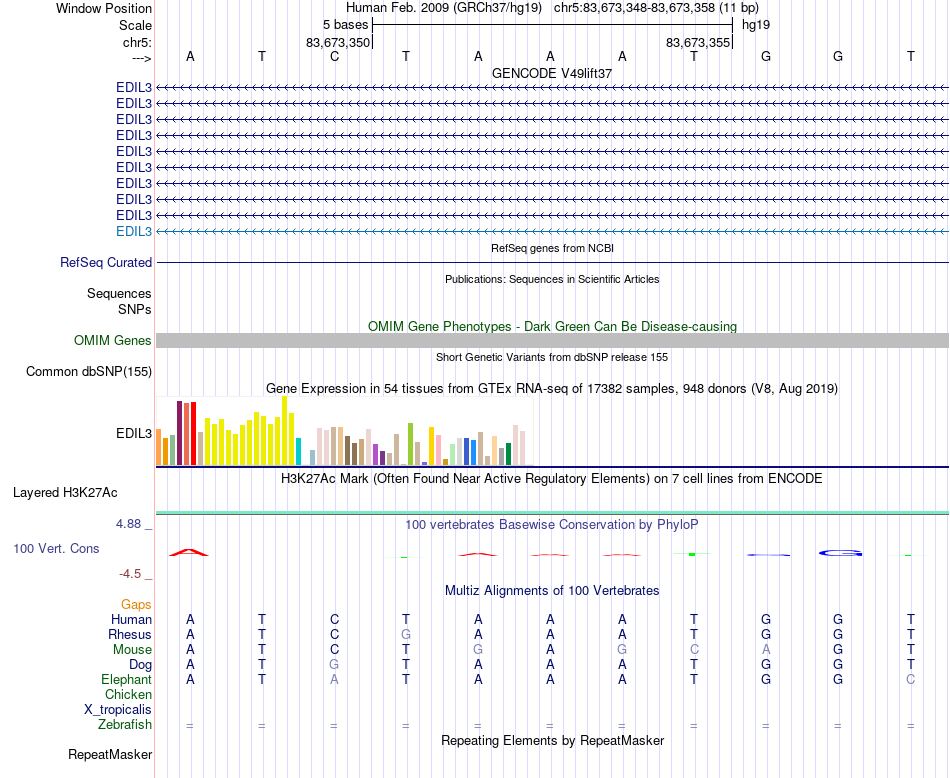Click the orange Gaps label
The width and height of the screenshot is (950, 778).
[136, 605]
